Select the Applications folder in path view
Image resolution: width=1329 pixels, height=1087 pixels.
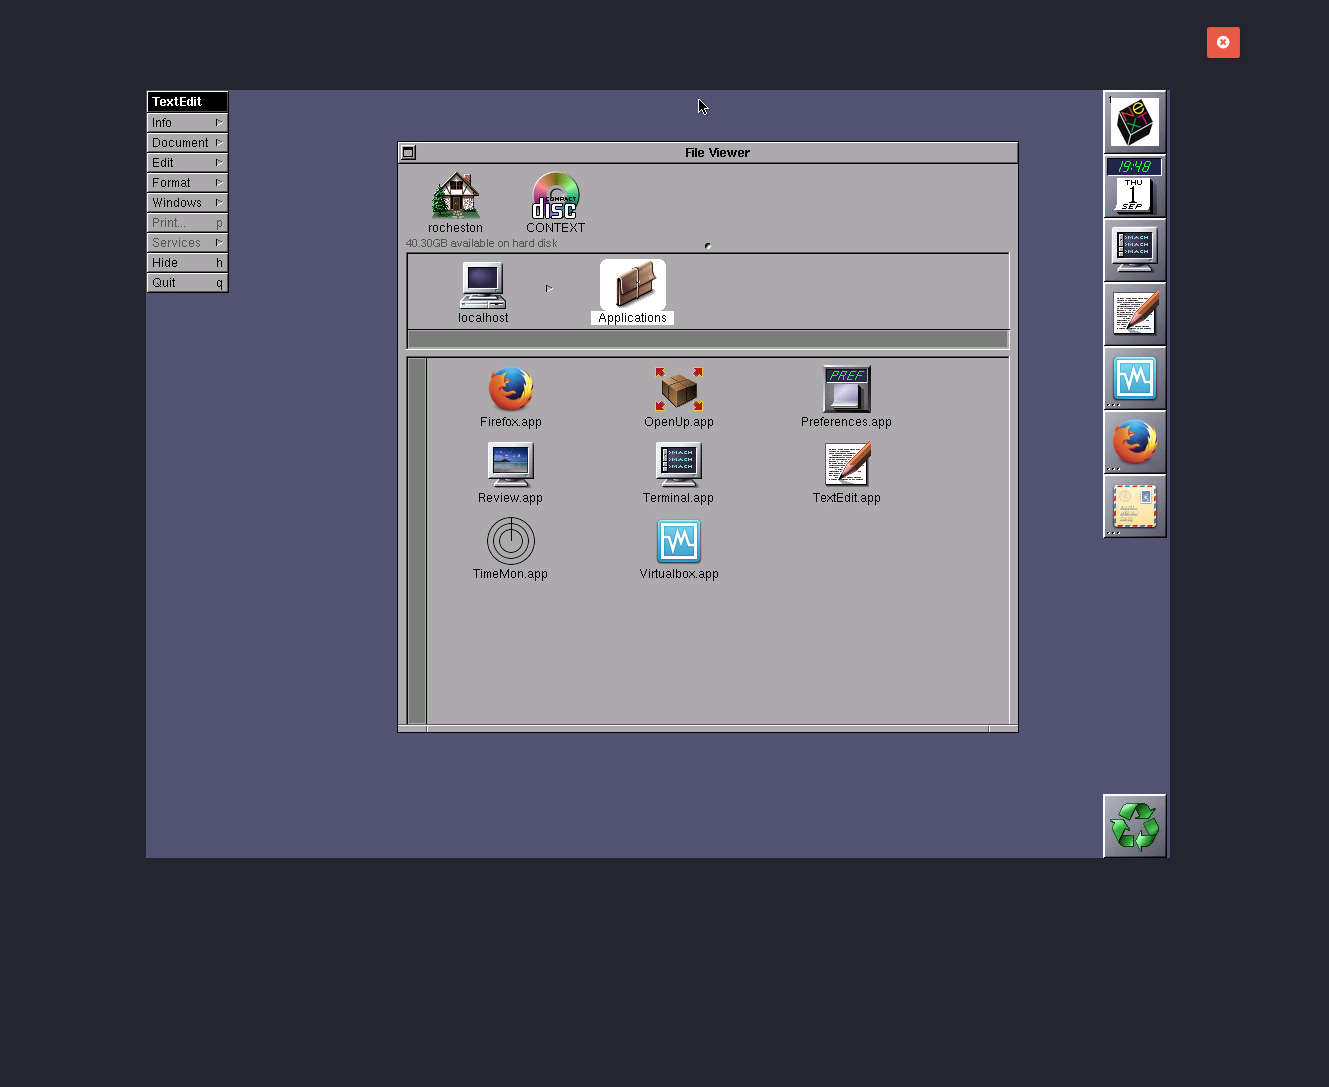click(632, 286)
